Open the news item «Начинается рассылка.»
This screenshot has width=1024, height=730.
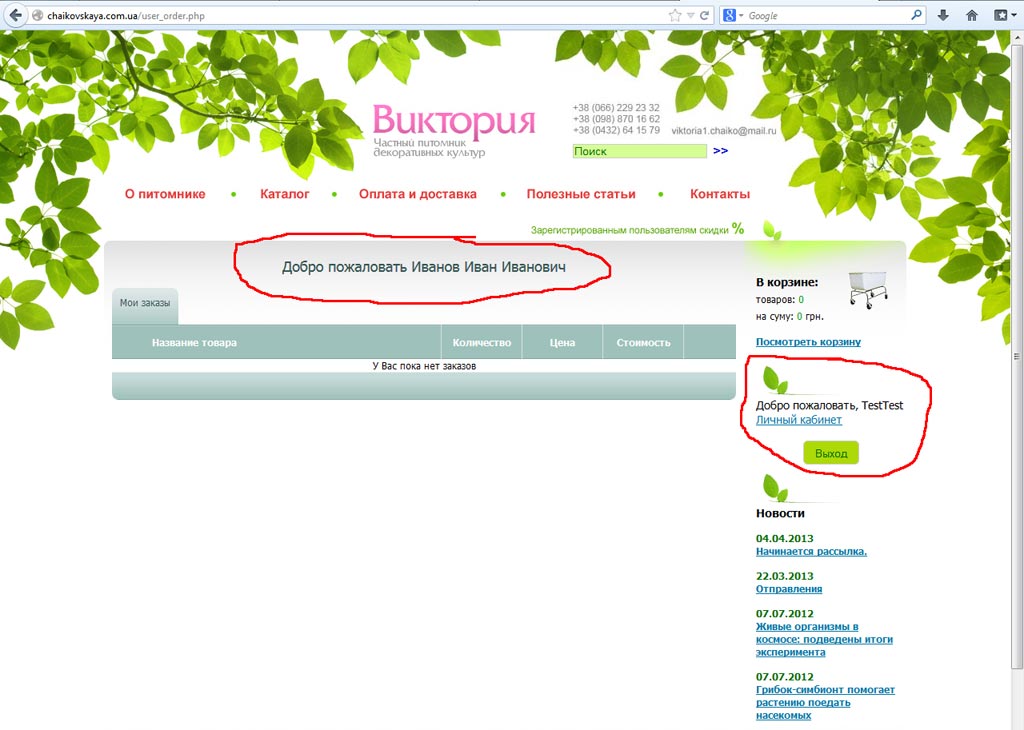coord(811,551)
